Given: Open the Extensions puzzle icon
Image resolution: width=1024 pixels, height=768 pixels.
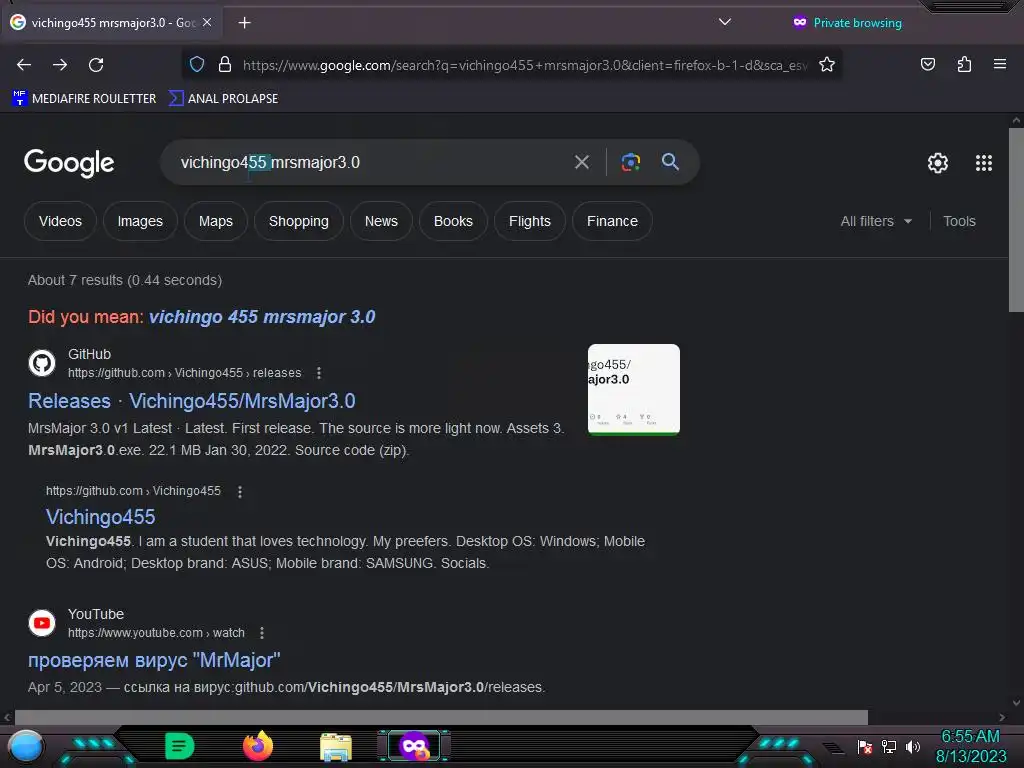Looking at the screenshot, I should pyautogui.click(x=964, y=64).
